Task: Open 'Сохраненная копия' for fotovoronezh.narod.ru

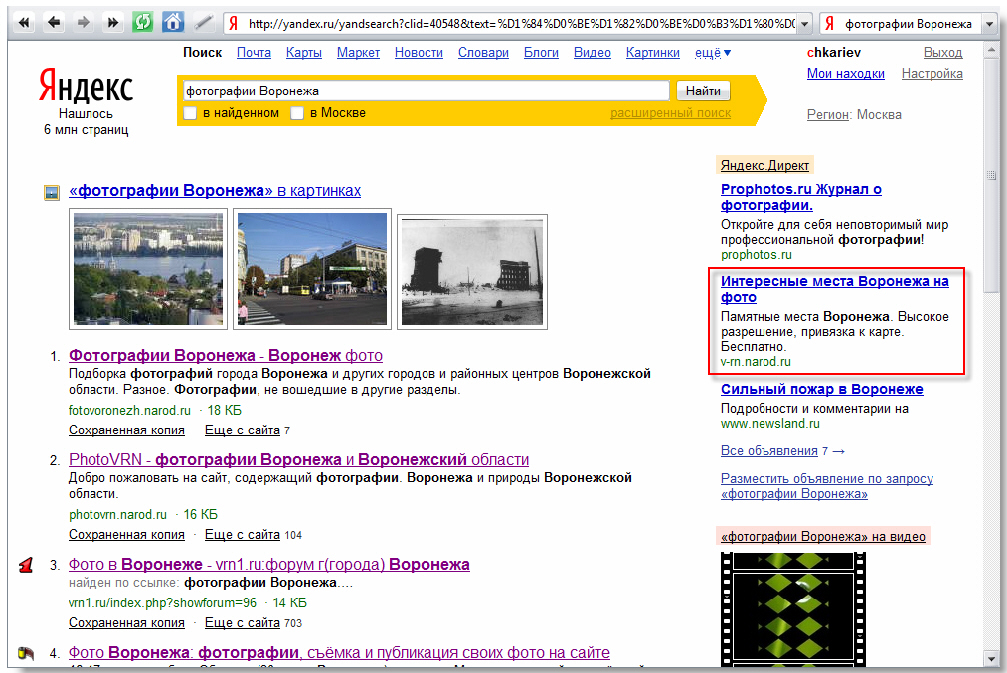Action: pyautogui.click(x=127, y=430)
